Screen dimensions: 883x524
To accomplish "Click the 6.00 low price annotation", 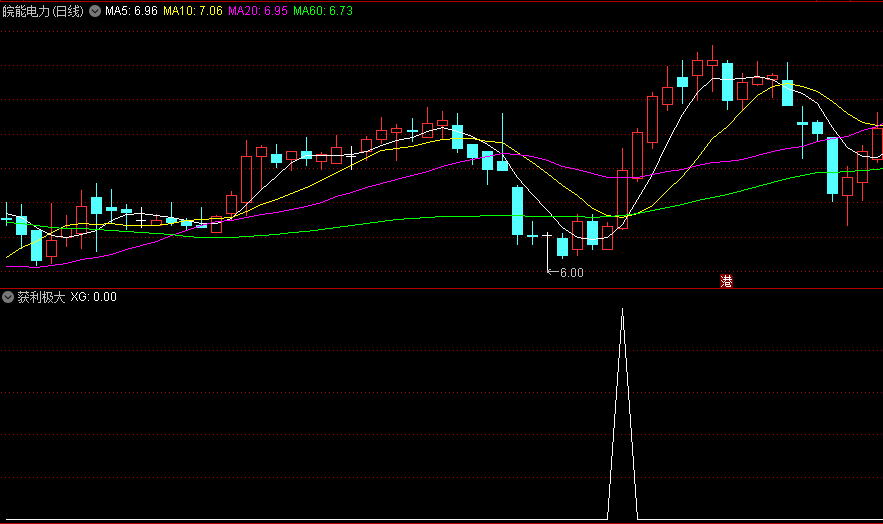I will coord(572,273).
